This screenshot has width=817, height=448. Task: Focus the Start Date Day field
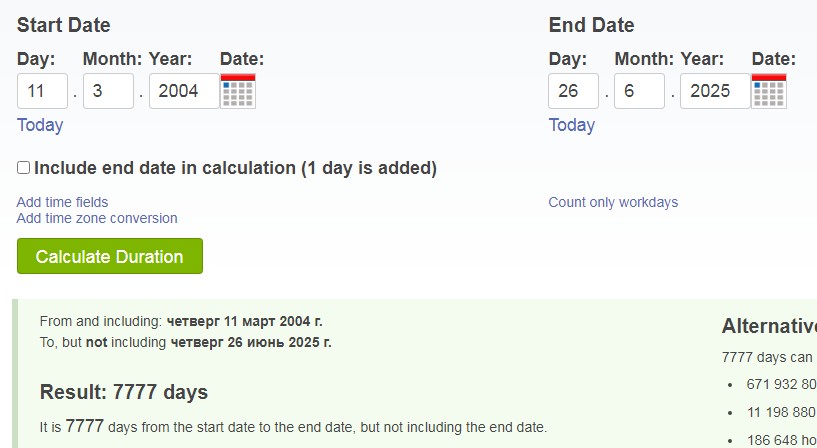pos(42,91)
